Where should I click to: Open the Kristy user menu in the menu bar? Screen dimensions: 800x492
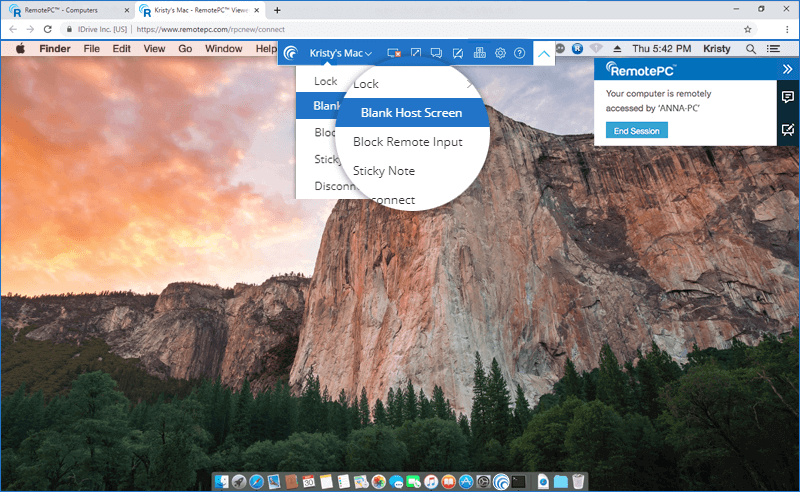pos(717,49)
